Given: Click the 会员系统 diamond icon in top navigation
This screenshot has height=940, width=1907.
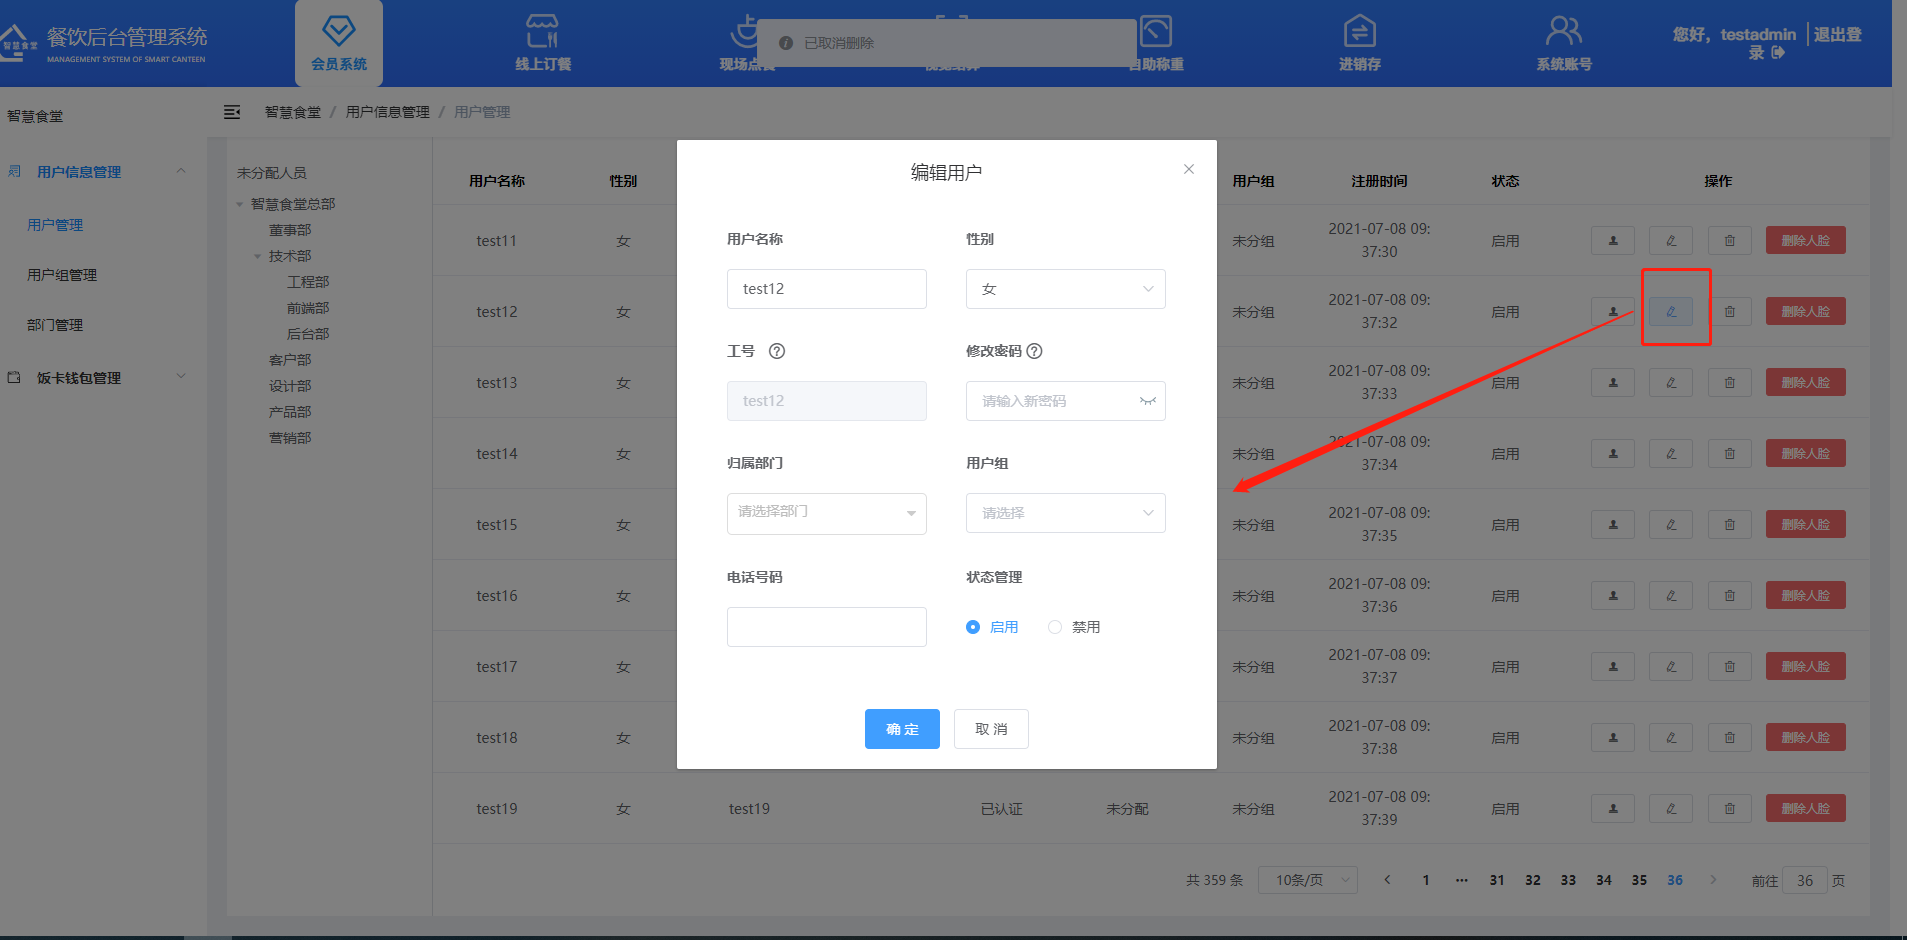Looking at the screenshot, I should point(338,31).
